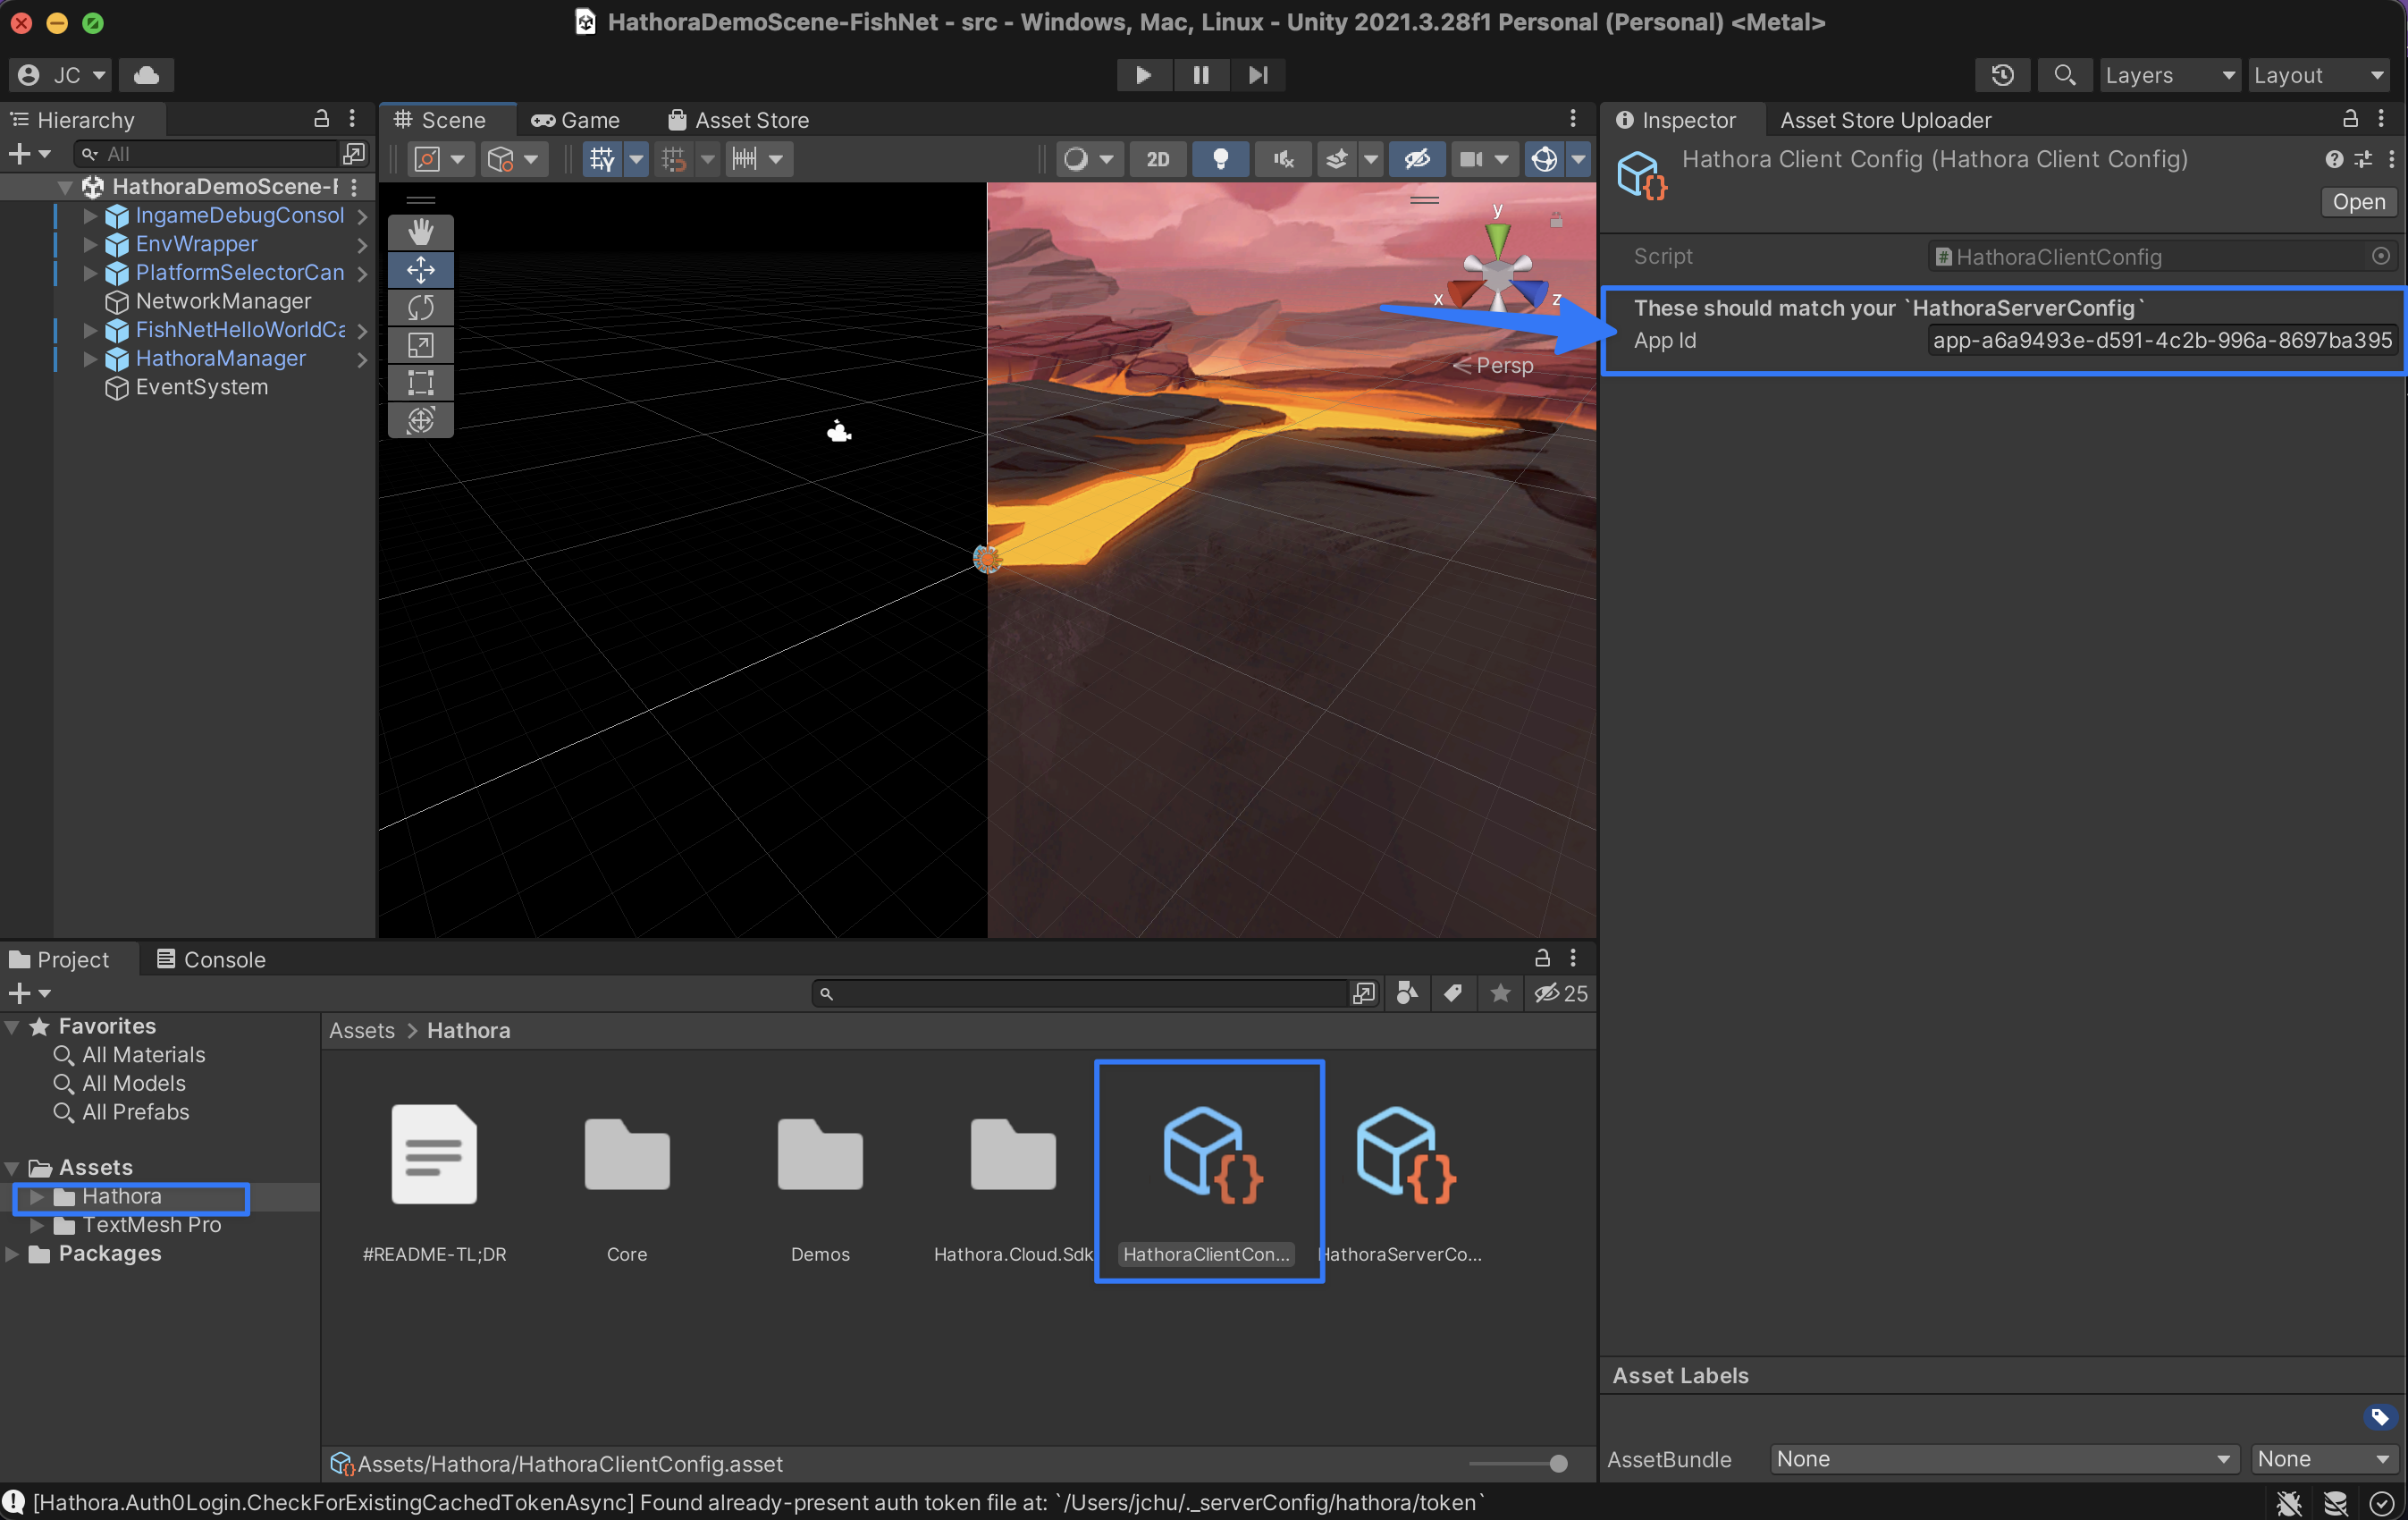Expand the IngameDebugConsole hierarchy item
Image resolution: width=2408 pixels, height=1520 pixels.
90,216
